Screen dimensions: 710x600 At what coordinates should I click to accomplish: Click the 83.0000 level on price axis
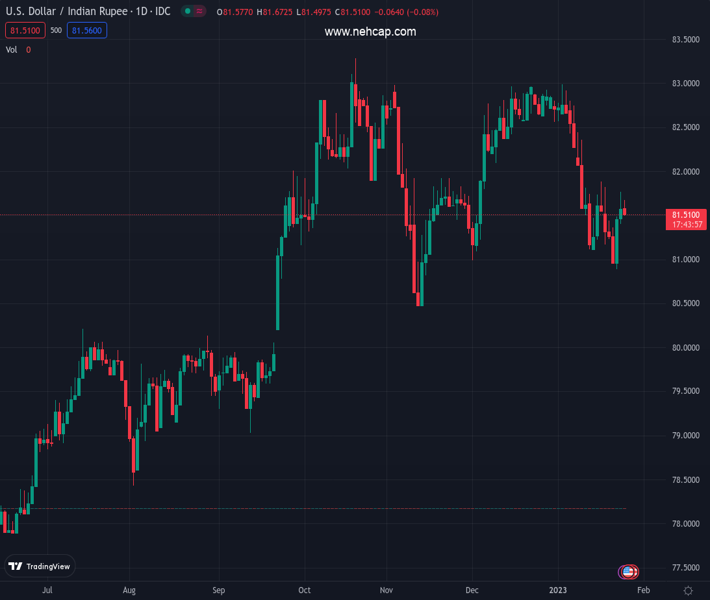[x=684, y=83]
